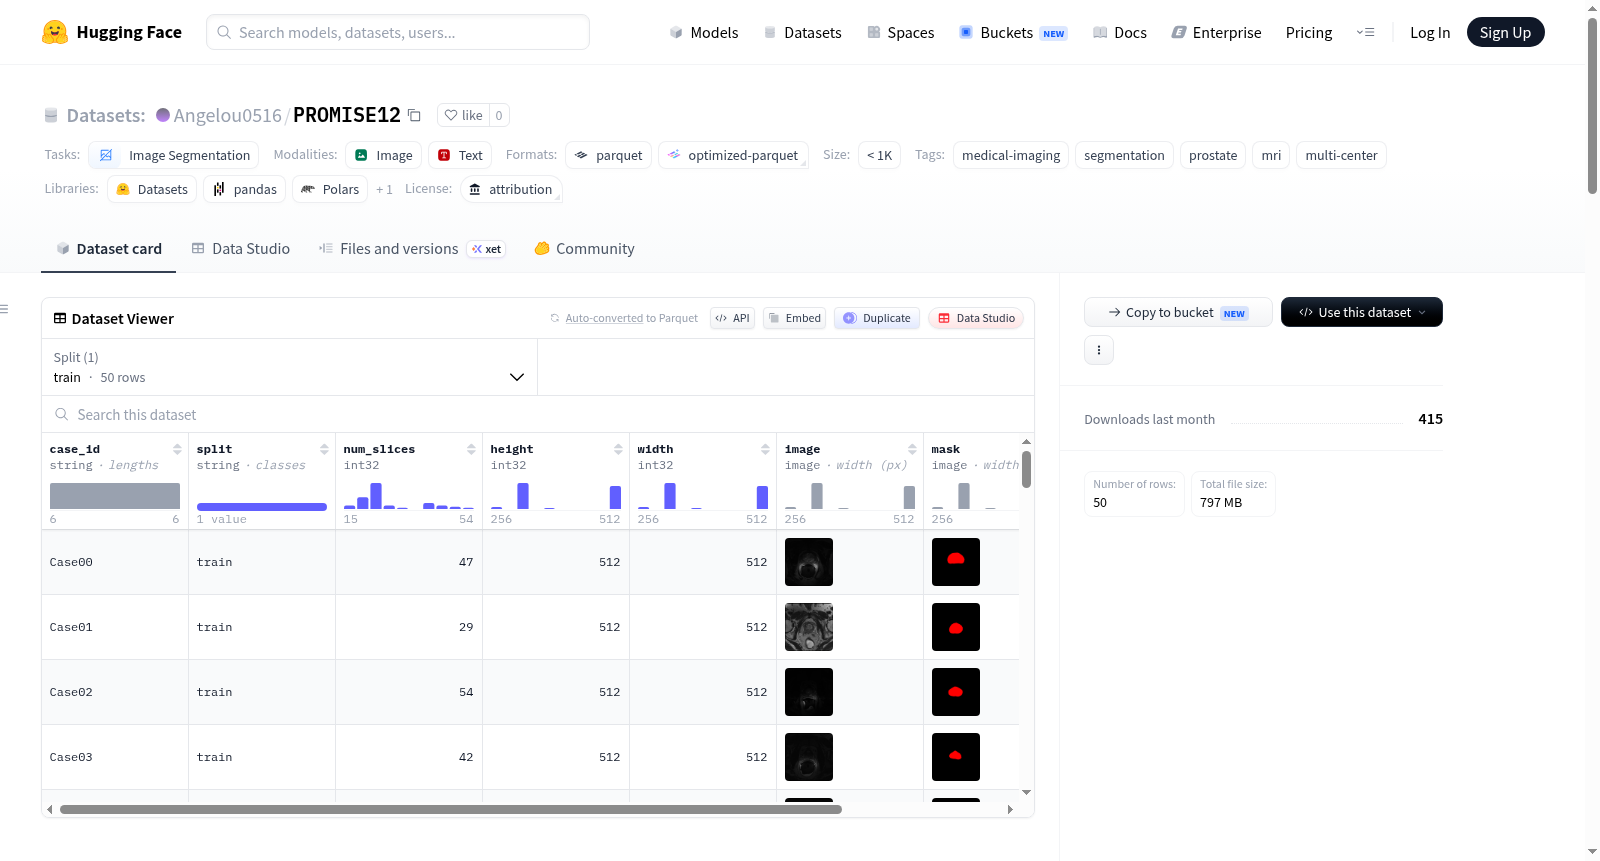Focus the Search this dataset field
The width and height of the screenshot is (1600, 861).
[538, 414]
